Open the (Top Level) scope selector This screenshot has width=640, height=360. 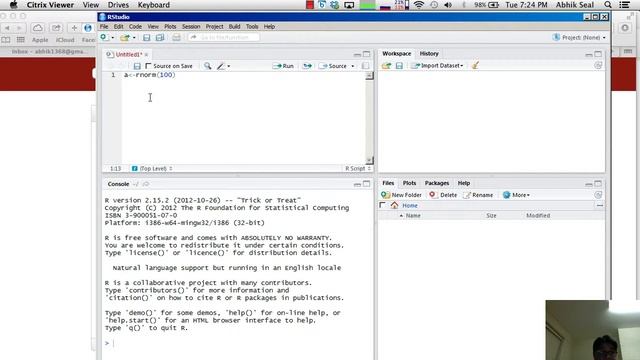(152, 169)
